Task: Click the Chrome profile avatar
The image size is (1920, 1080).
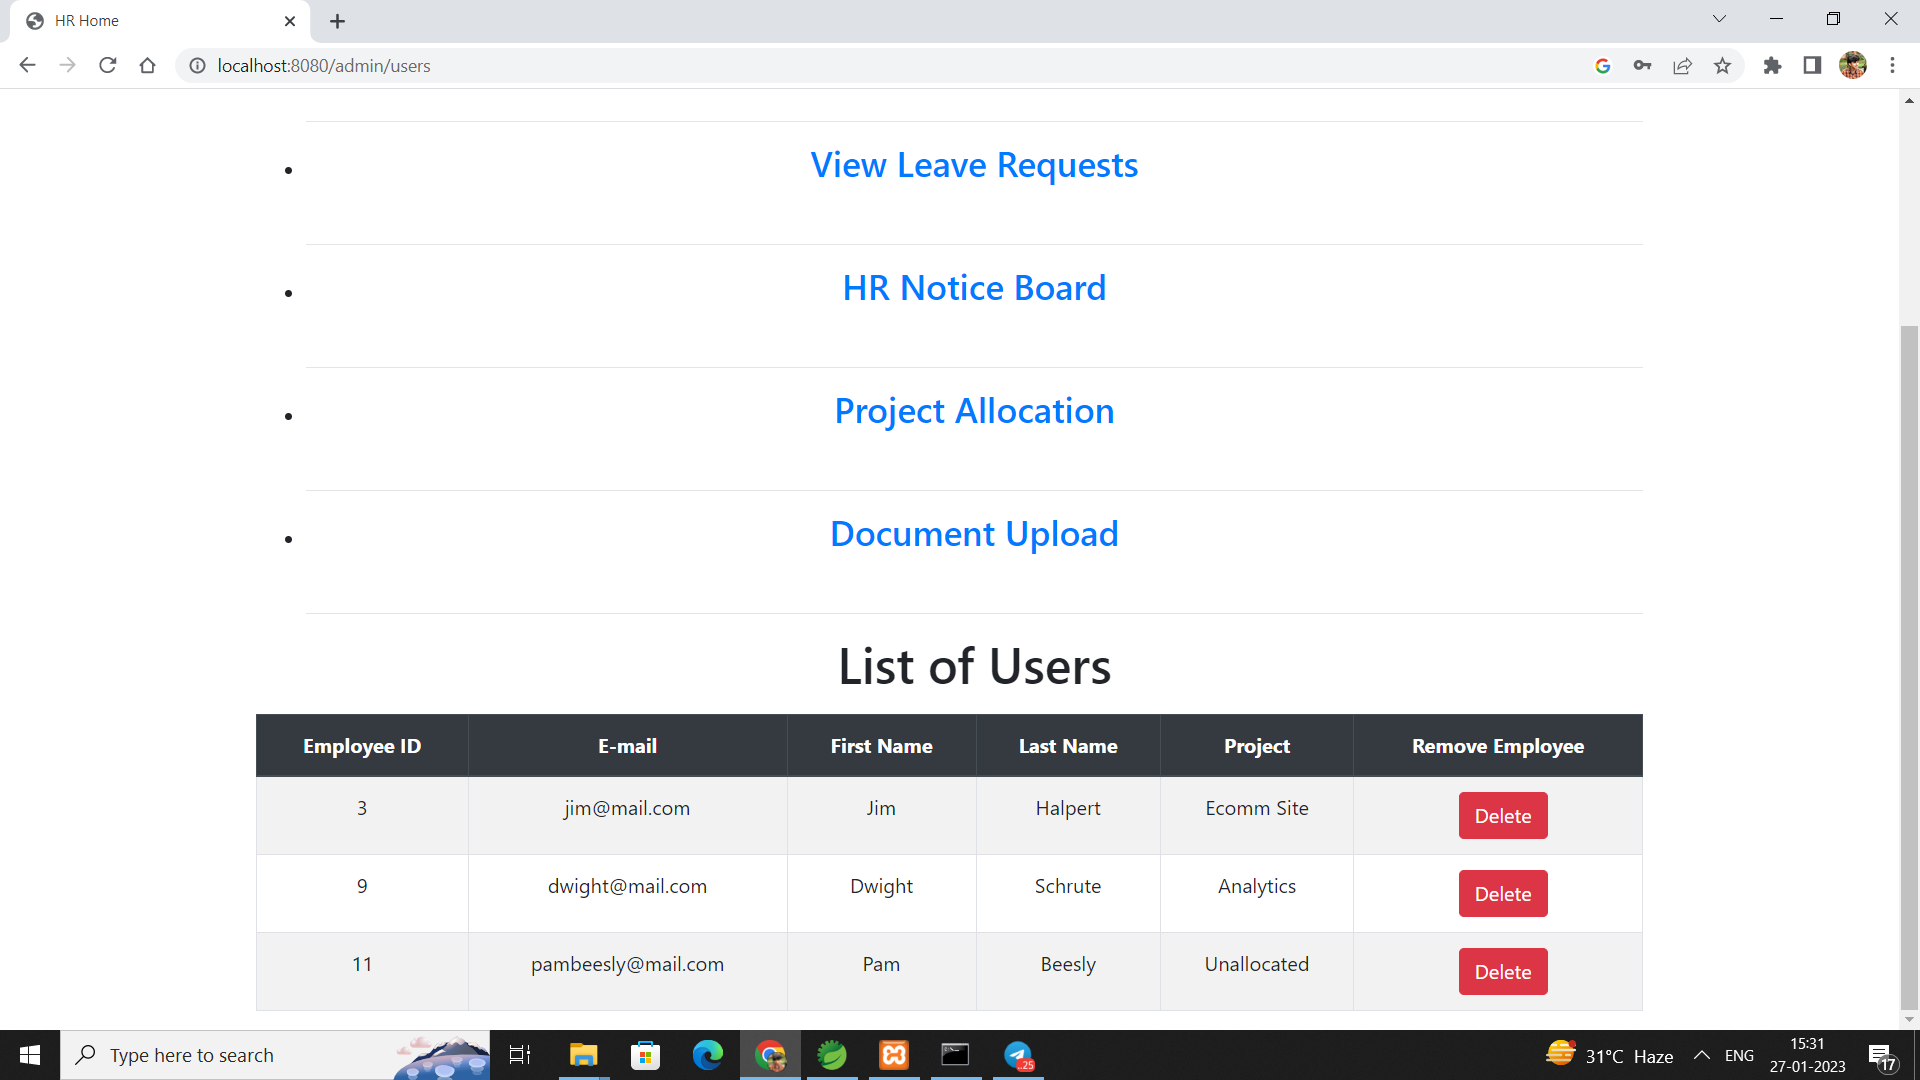Action: (1853, 65)
